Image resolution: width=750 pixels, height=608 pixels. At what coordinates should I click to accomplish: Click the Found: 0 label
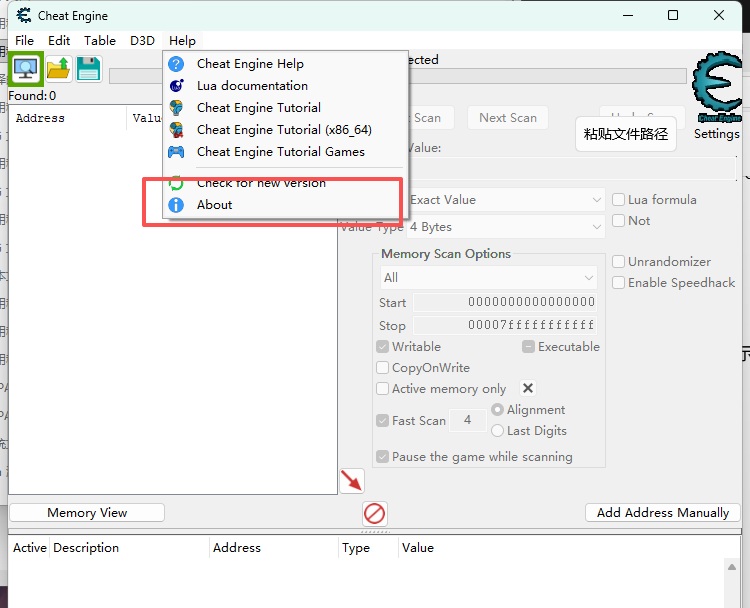(32, 96)
